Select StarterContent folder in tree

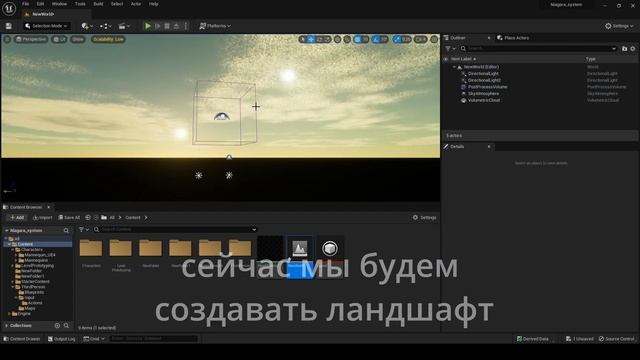[x=35, y=282]
